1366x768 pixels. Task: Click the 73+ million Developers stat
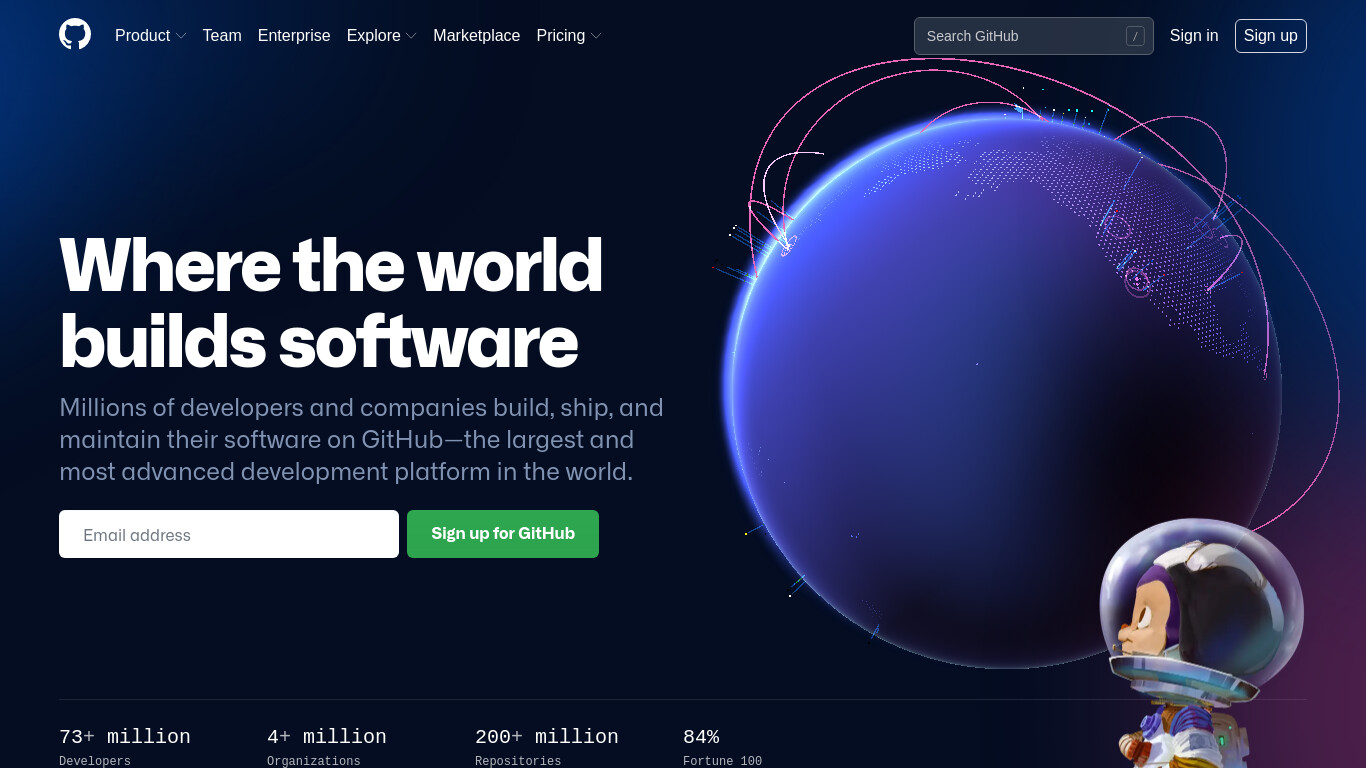click(125, 747)
